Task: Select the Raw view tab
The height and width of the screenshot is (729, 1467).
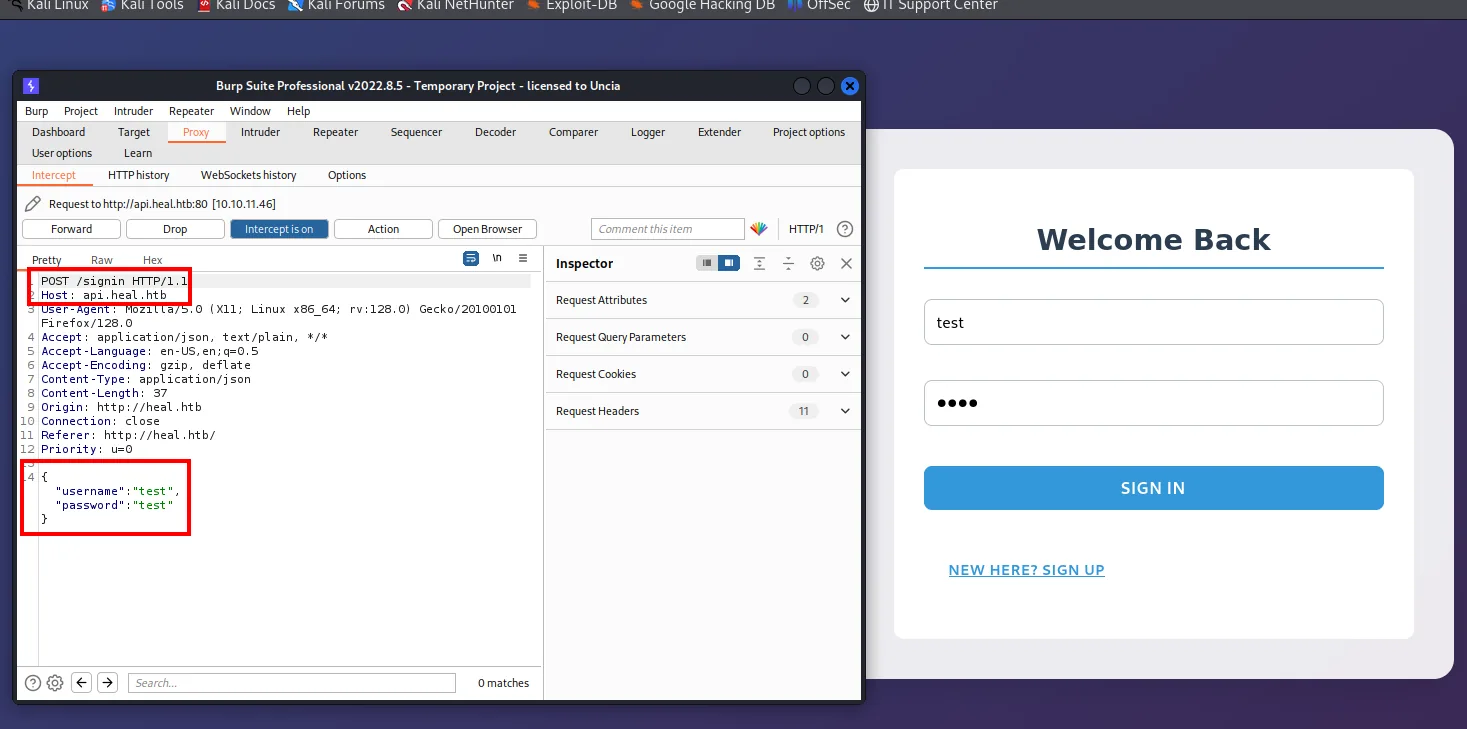Action: [102, 260]
